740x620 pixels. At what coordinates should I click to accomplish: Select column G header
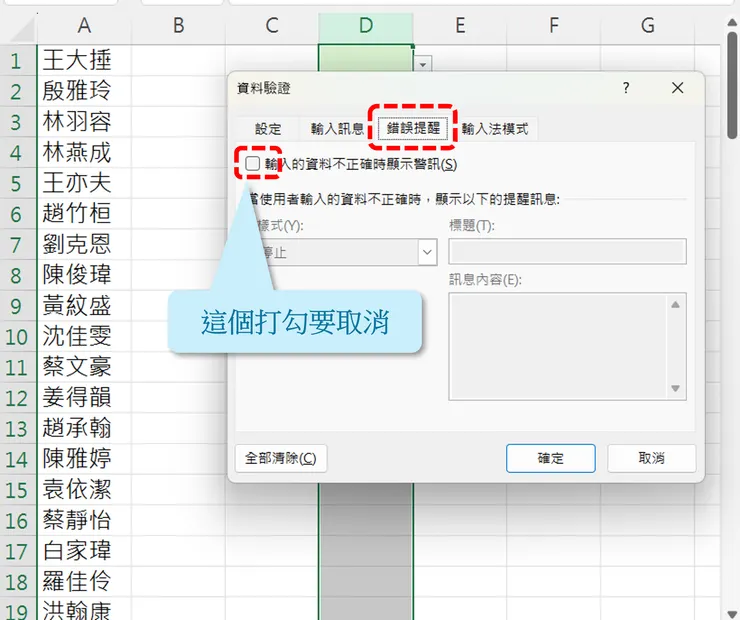pos(648,25)
